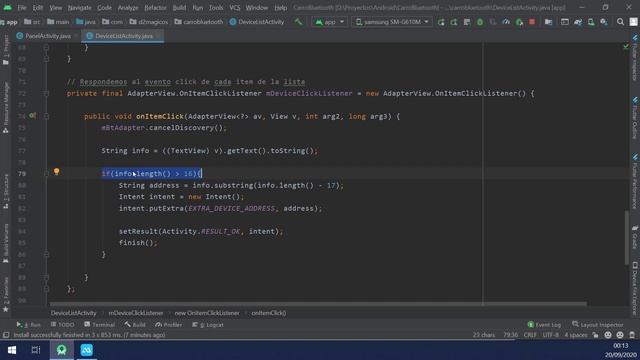Click the DeviceListActivity breadcrumb in navigation bar
640x360 pixels.
pyautogui.click(x=256, y=22)
